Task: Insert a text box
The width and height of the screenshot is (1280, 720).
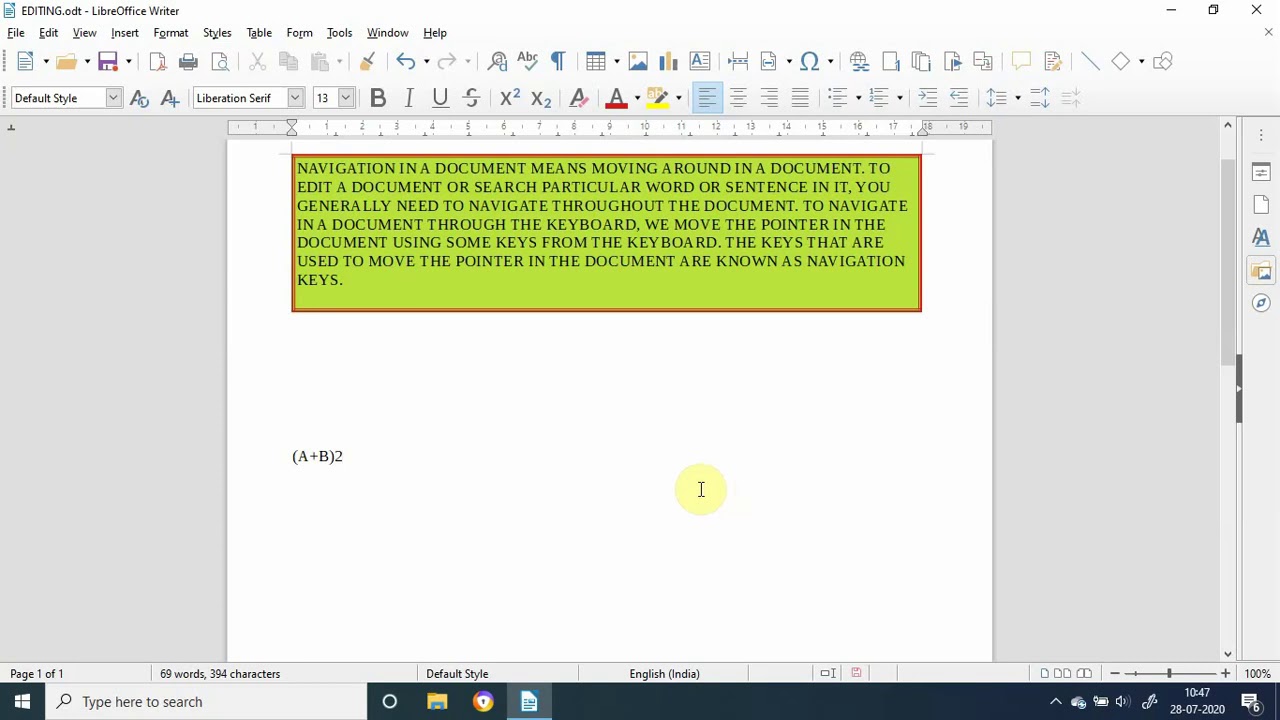Action: (699, 62)
